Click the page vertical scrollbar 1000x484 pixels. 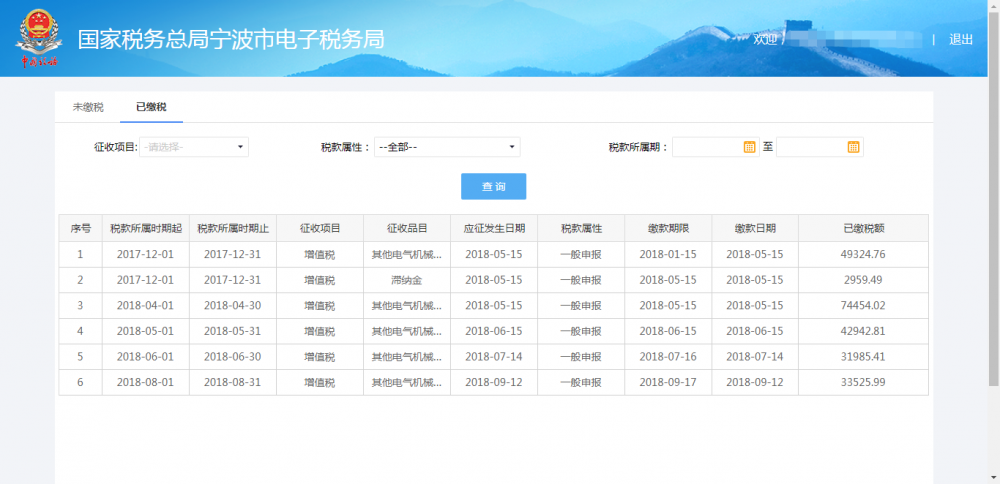pyautogui.click(x=994, y=198)
